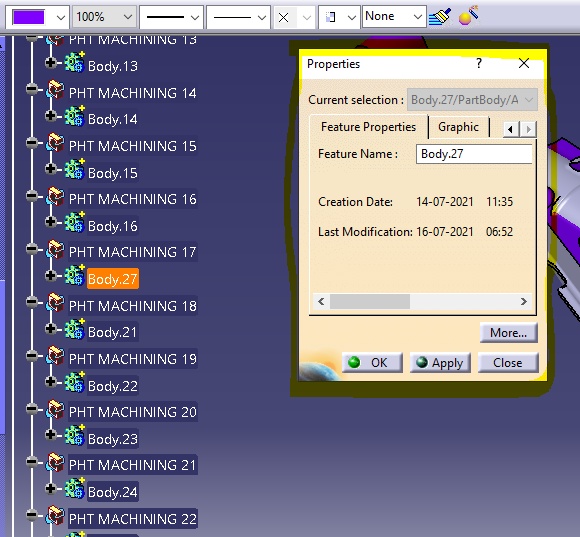The height and width of the screenshot is (537, 580).
Task: Click the PHT MACHINING 21 node icon
Action: (x=55, y=462)
